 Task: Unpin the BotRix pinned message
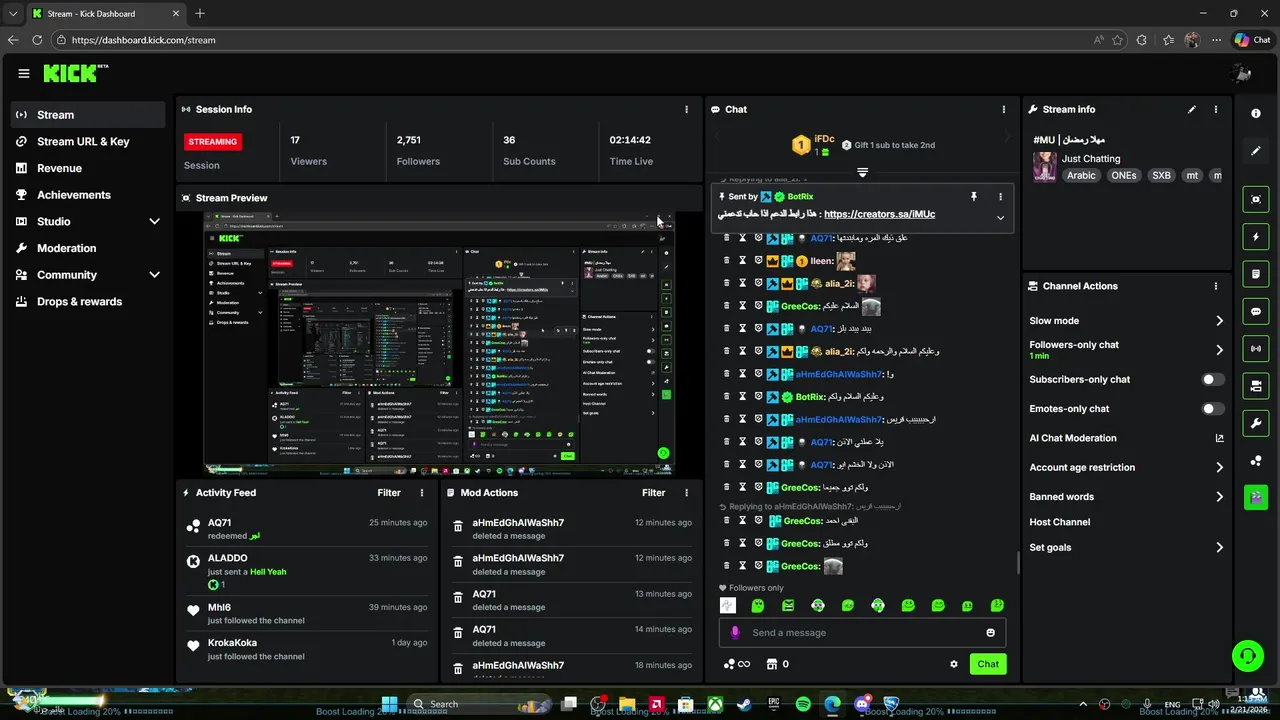click(x=974, y=197)
